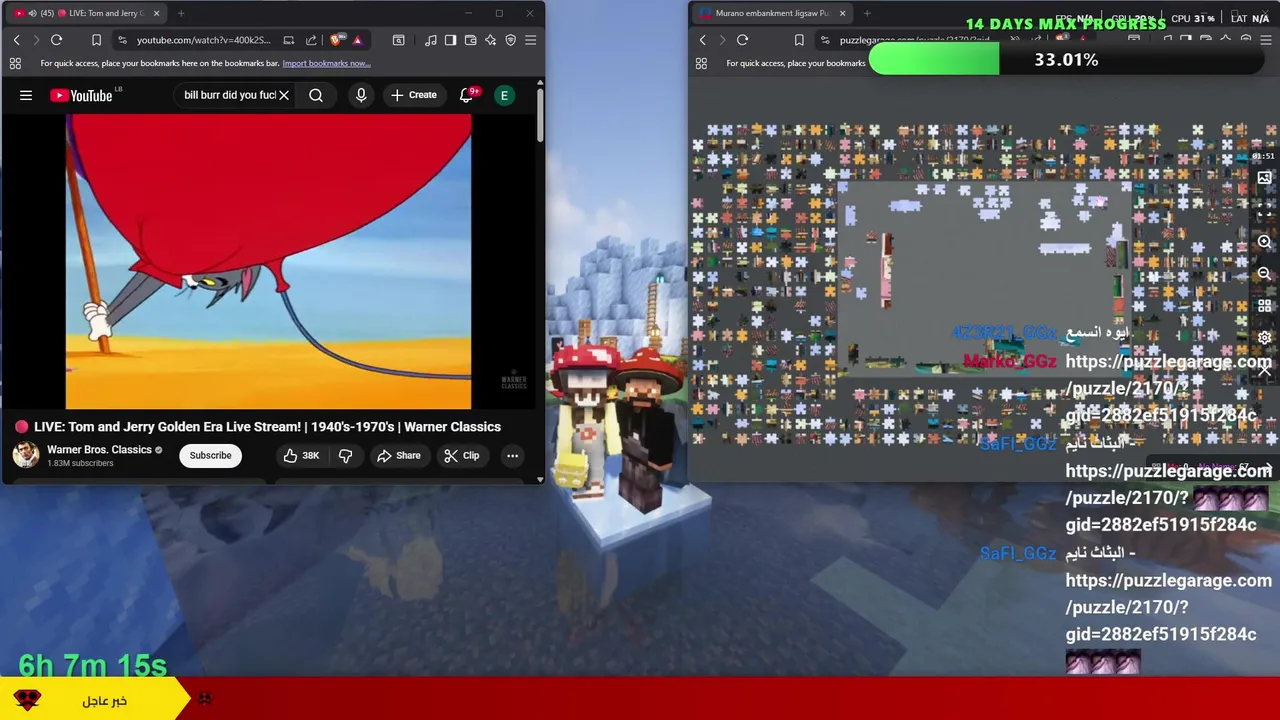Open YouTube notifications bell

466,95
